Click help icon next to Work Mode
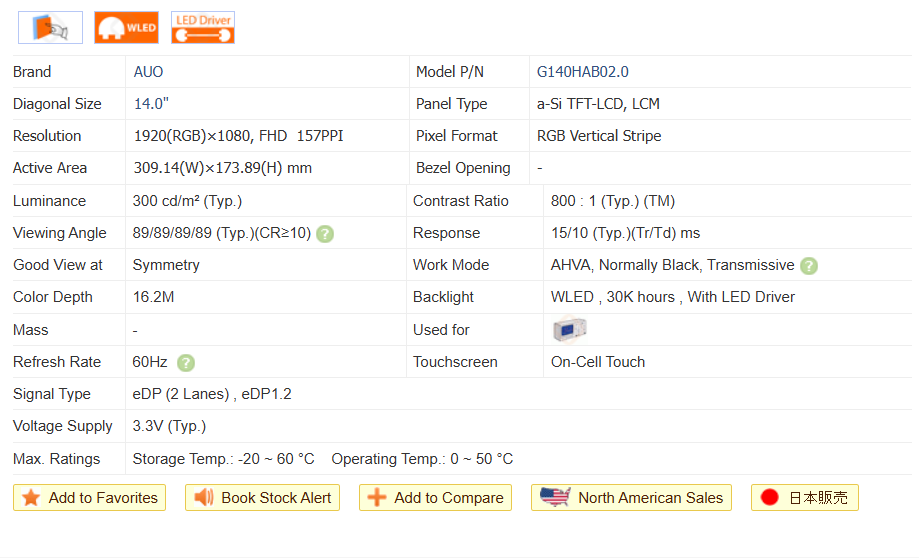Screen dimensions: 919x559 (x=809, y=266)
